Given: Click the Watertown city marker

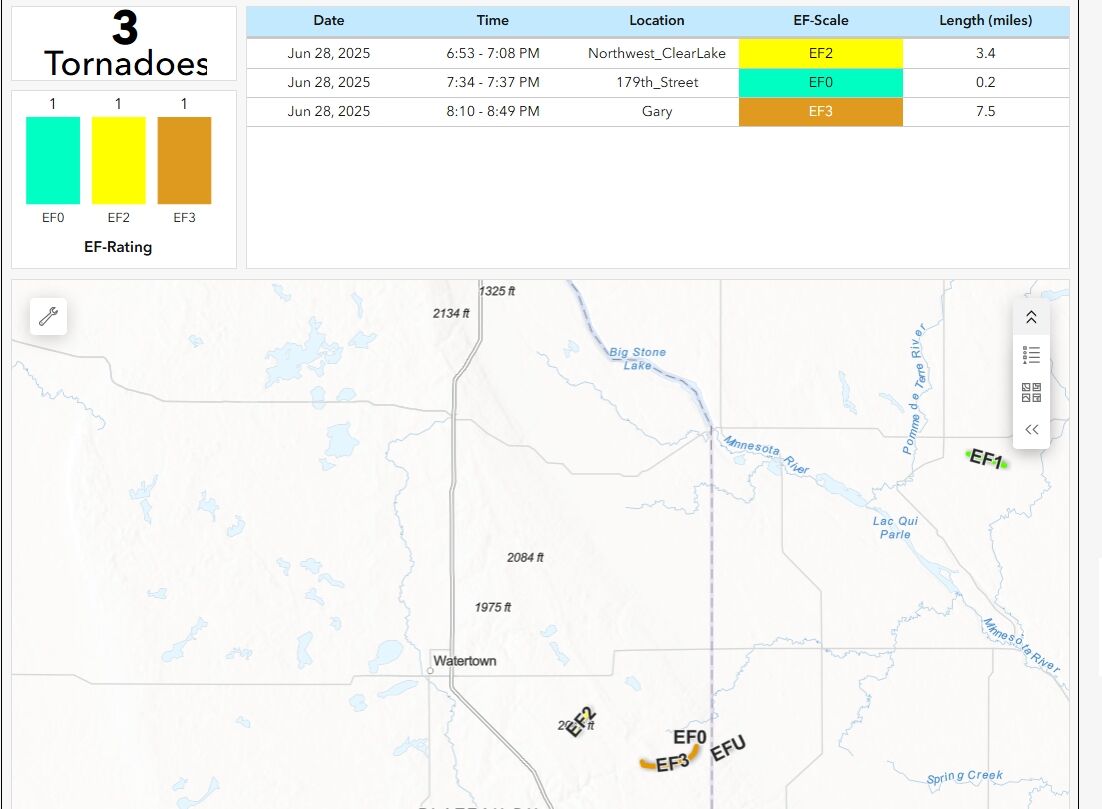Looking at the screenshot, I should (x=430, y=671).
